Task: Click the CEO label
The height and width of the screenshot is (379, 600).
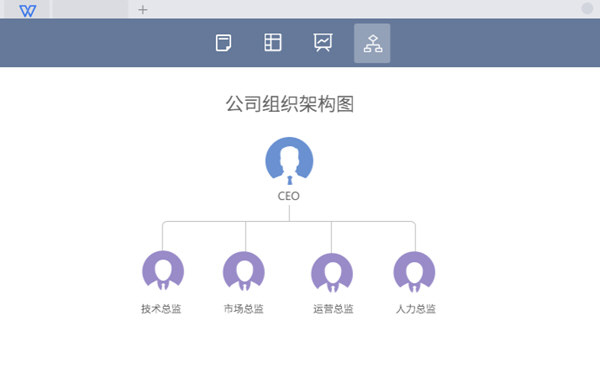Action: point(289,196)
